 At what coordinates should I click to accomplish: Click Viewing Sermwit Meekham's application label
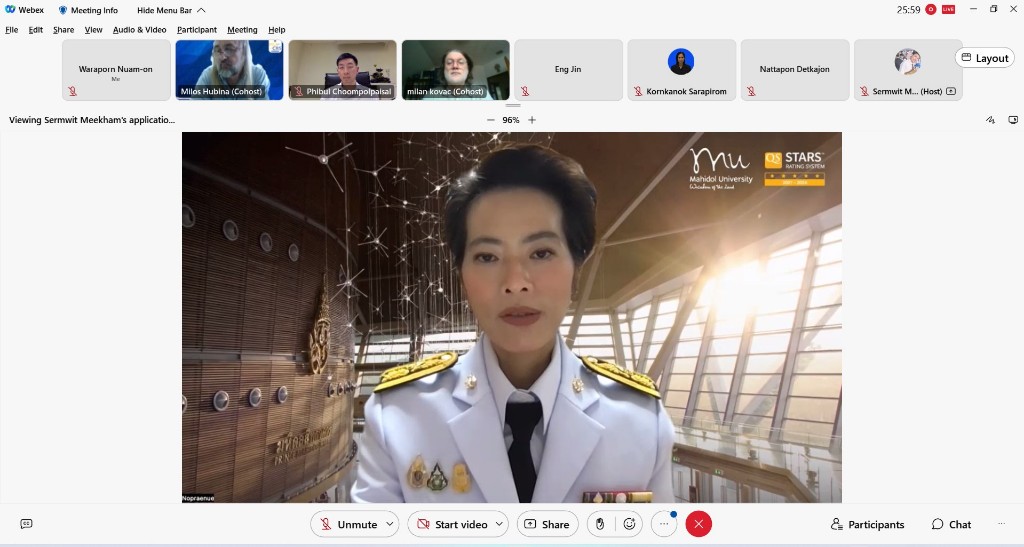click(x=92, y=120)
